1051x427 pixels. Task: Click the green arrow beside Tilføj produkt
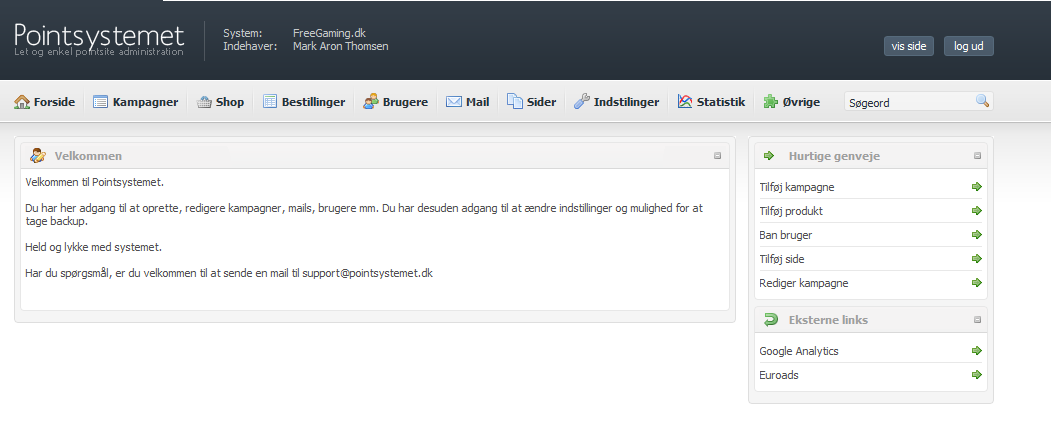(977, 210)
